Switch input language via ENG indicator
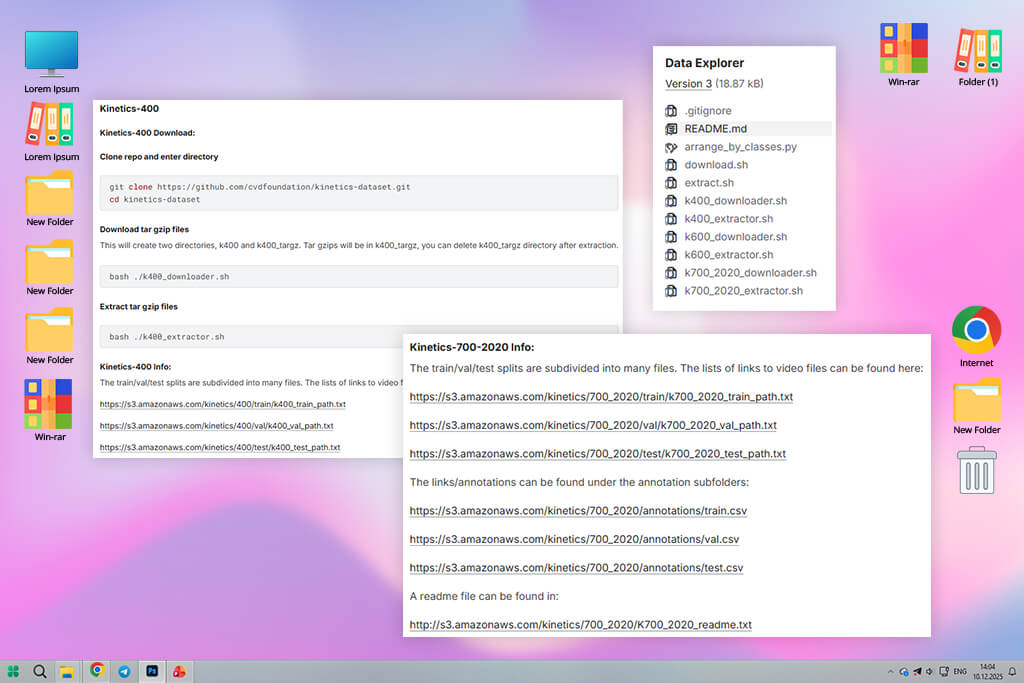Viewport: 1024px width, 683px height. [x=960, y=672]
